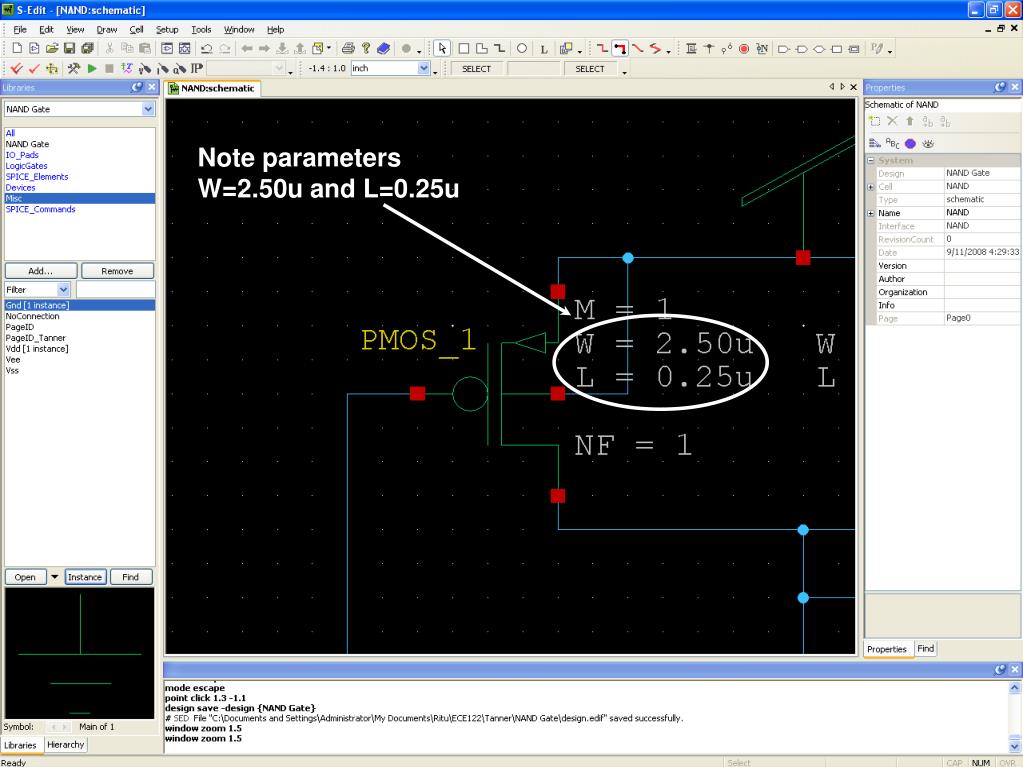
Task: Click the red solder dot tool
Action: 744,49
